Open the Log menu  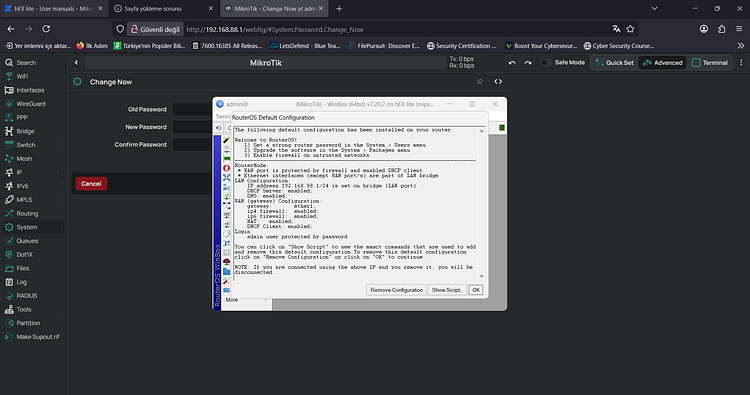(16, 282)
